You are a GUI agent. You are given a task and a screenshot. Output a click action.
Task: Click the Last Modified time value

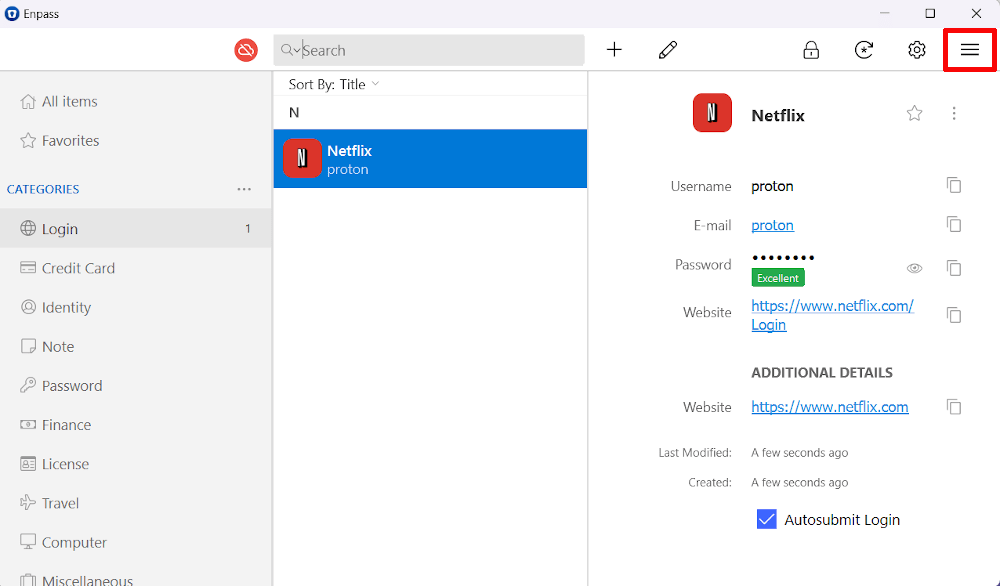(799, 453)
